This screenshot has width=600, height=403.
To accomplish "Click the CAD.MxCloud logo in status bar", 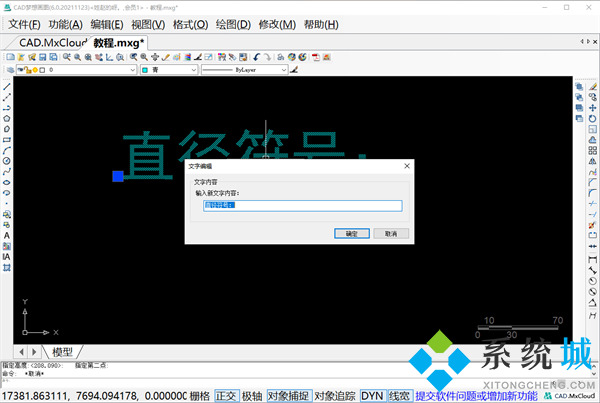I will pyautogui.click(x=569, y=396).
